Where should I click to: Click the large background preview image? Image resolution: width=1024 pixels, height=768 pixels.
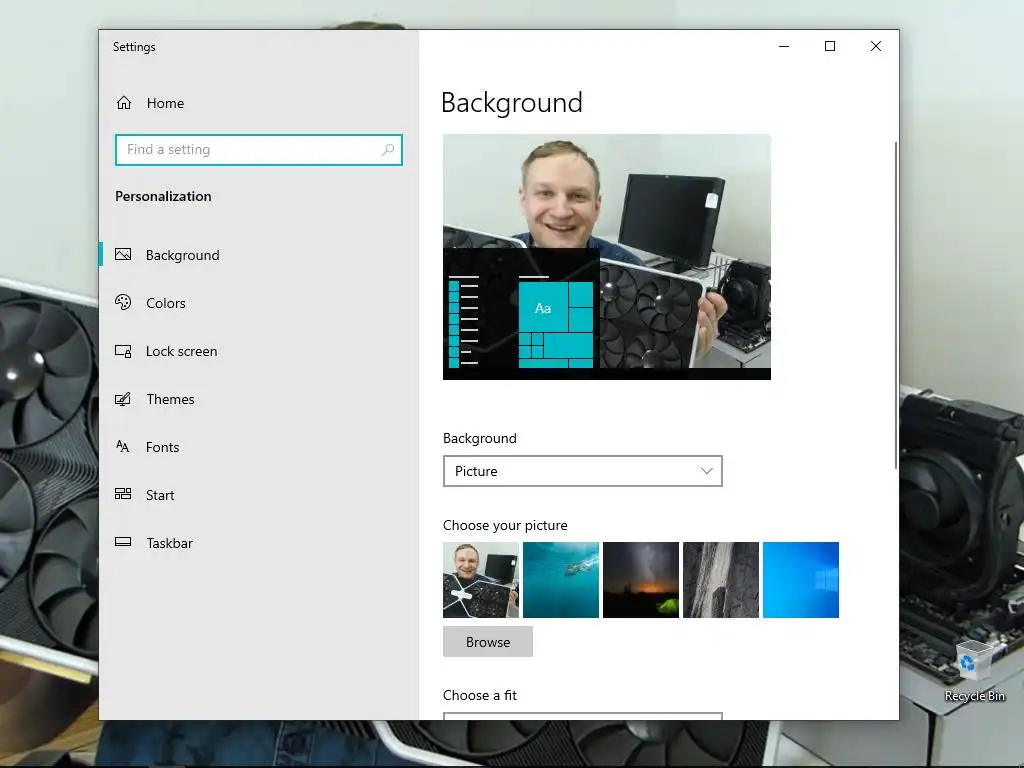coord(607,257)
